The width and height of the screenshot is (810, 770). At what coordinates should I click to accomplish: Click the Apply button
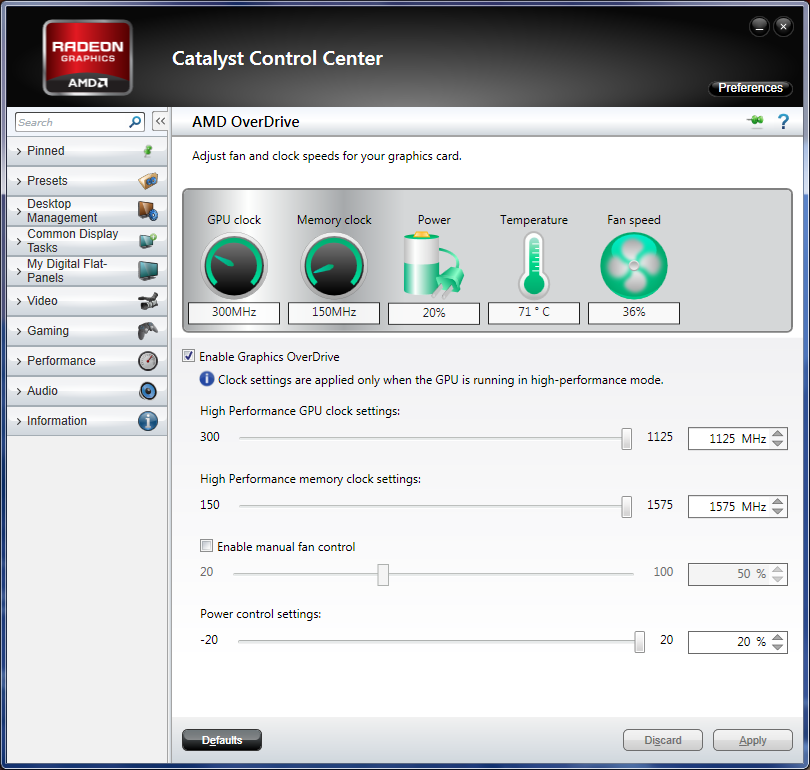[x=753, y=740]
